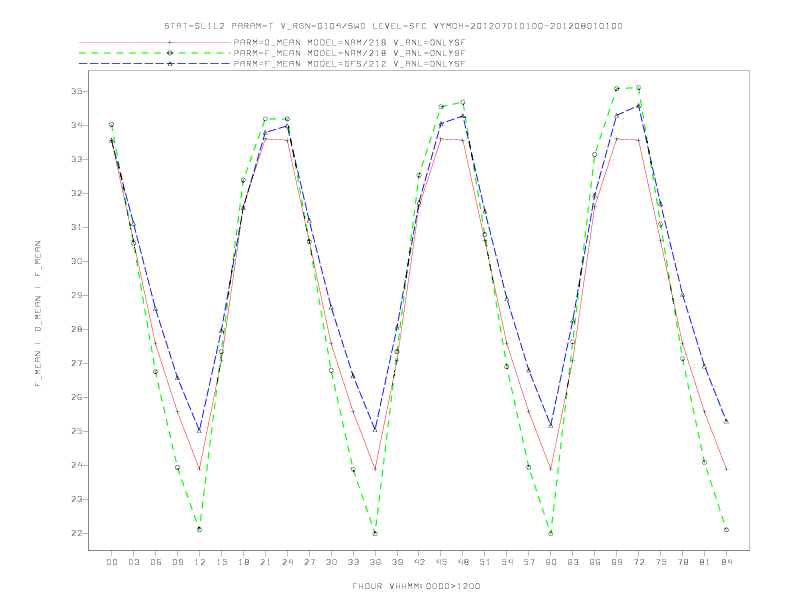Click the green circle data point at hour 12

200,529
